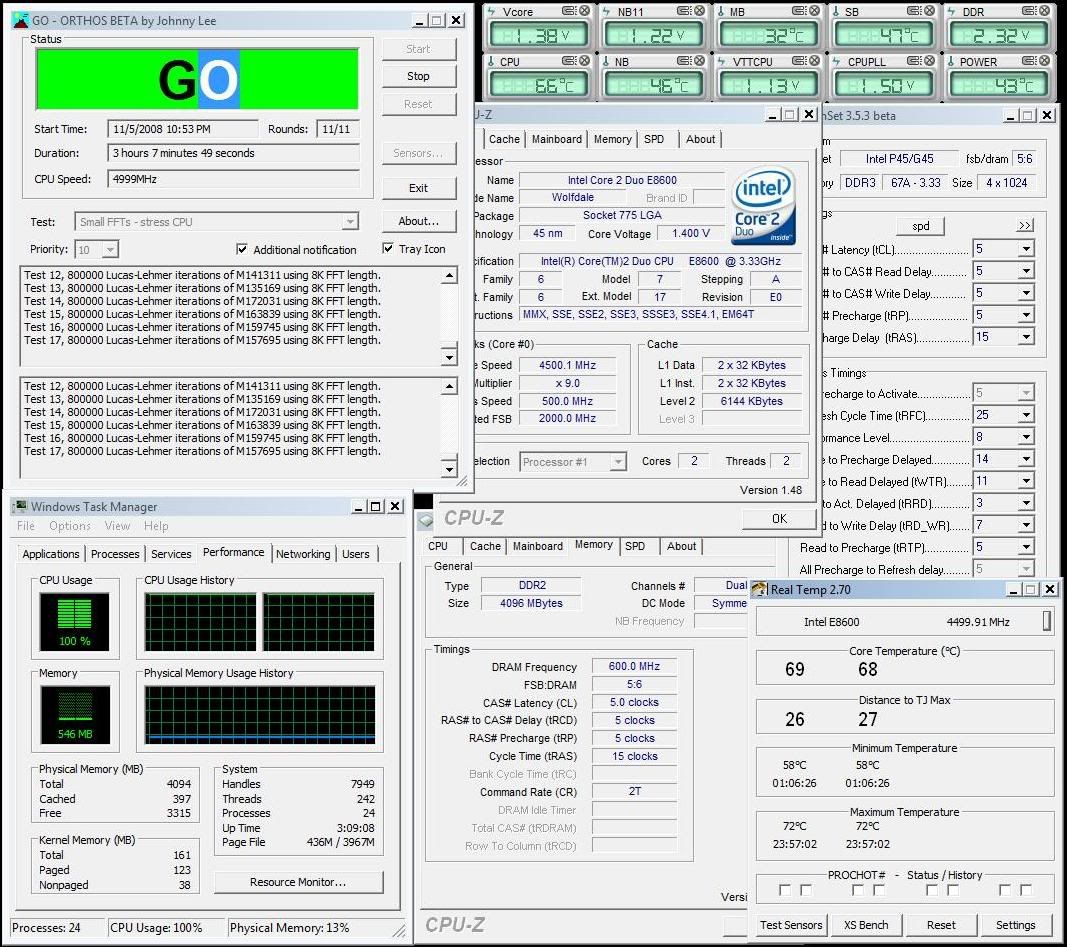Uncheck the Additional notification checkbox
The height and width of the screenshot is (947, 1067).
tap(242, 249)
